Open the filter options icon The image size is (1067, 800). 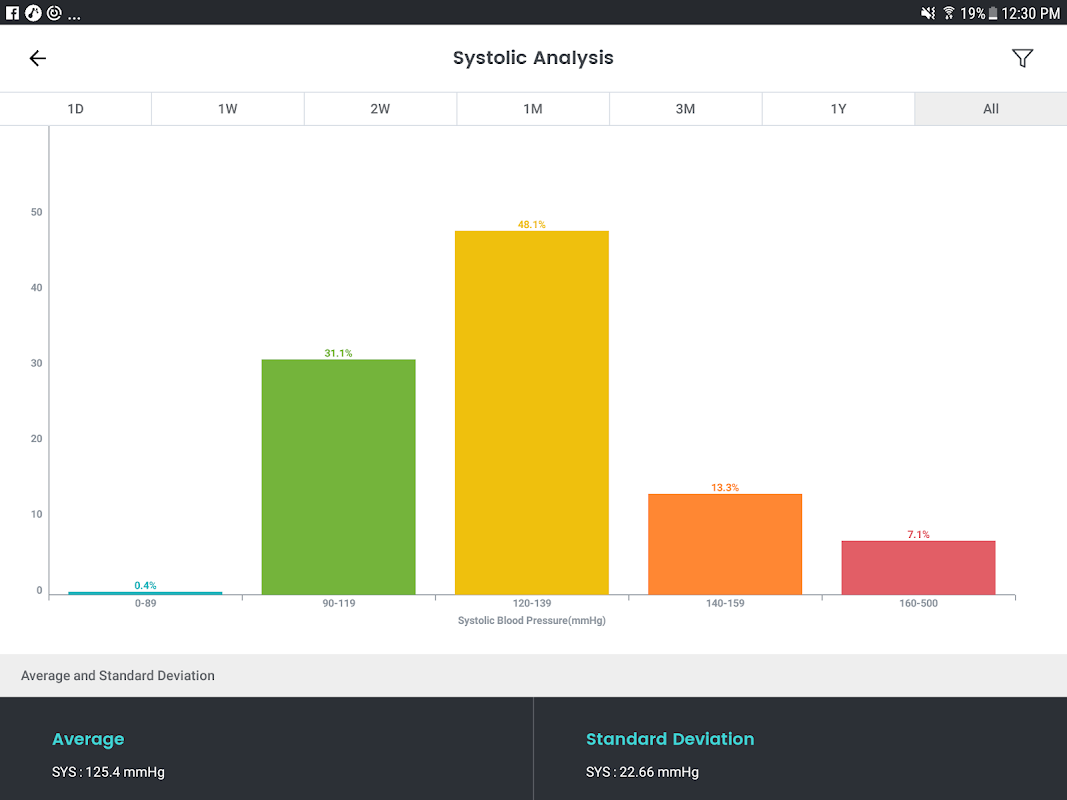click(1022, 58)
